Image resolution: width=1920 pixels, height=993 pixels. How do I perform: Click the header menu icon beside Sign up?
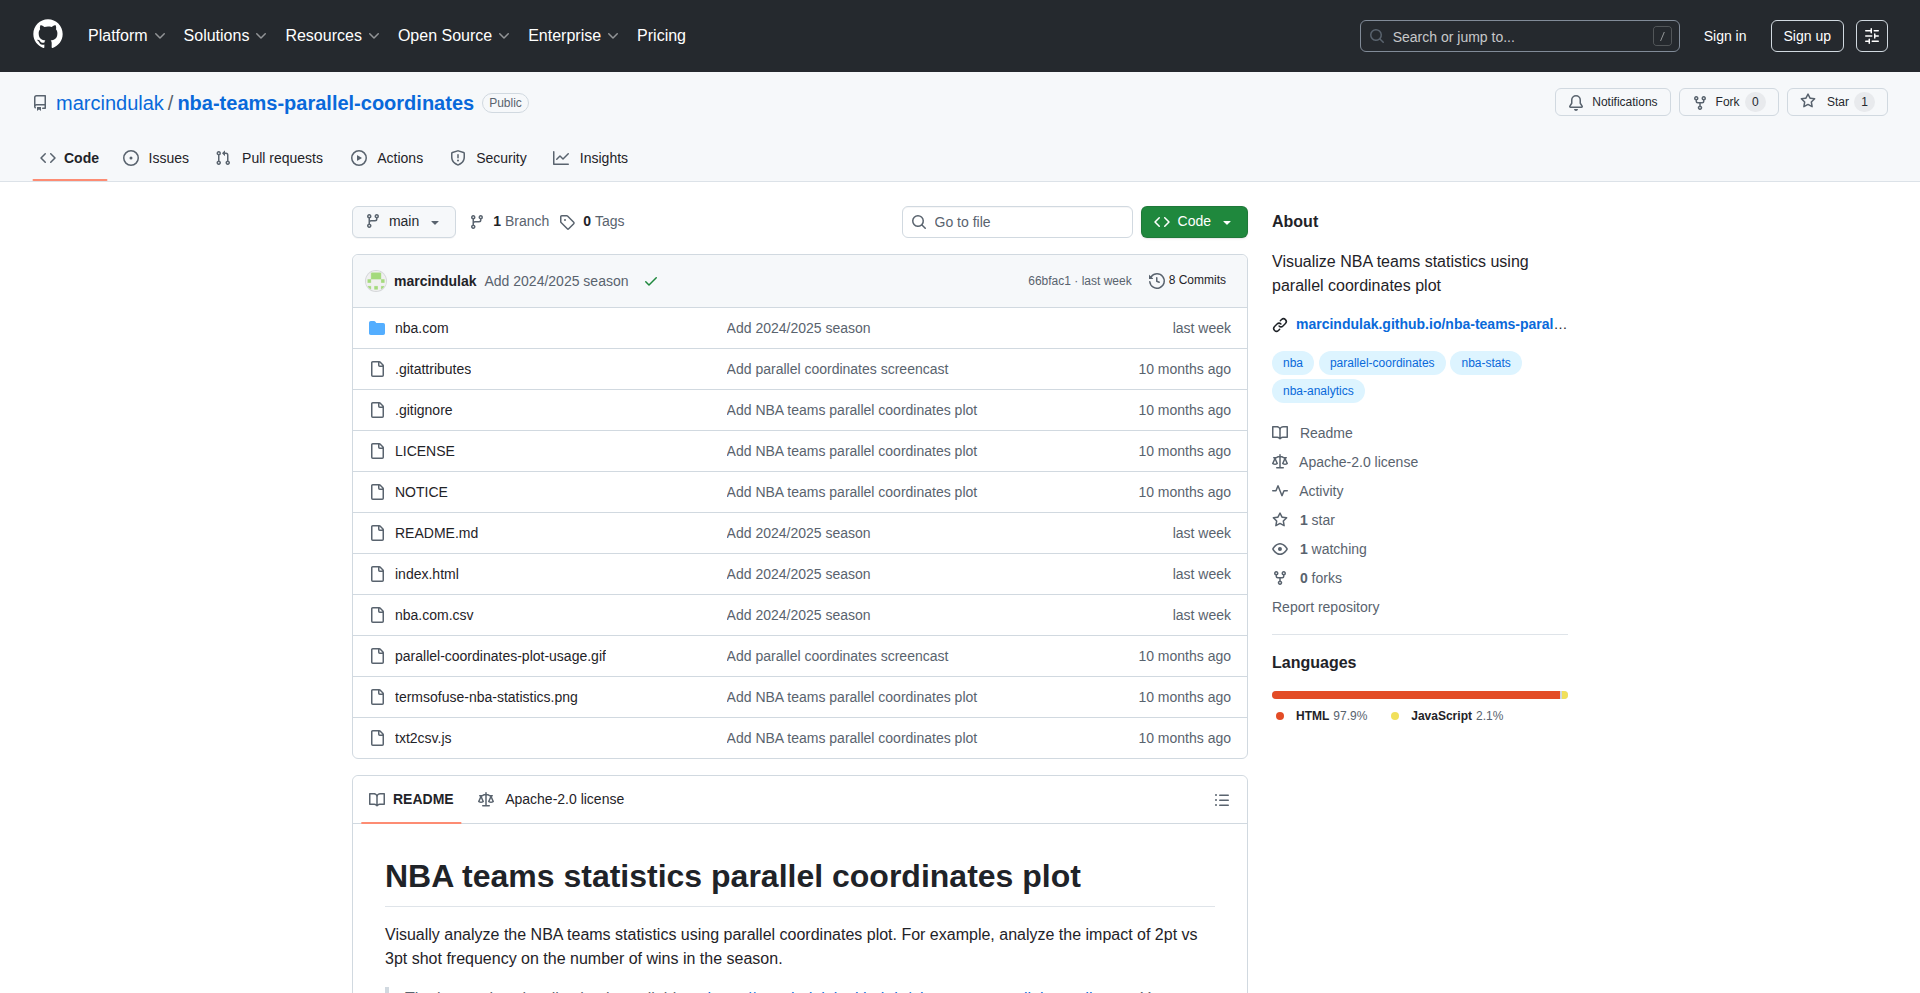(x=1871, y=36)
